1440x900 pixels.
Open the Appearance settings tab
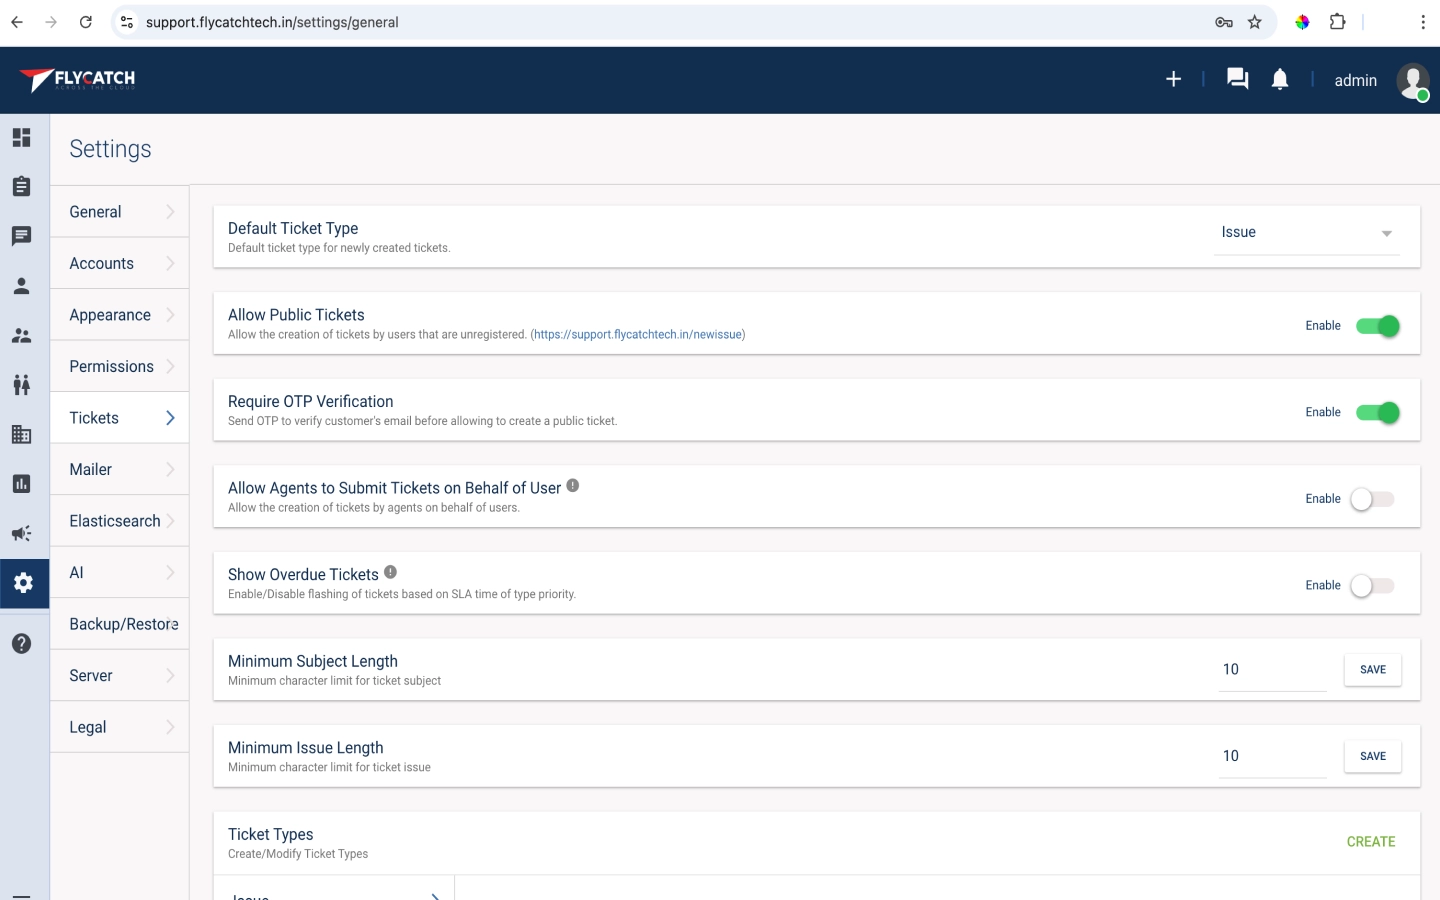tap(120, 315)
